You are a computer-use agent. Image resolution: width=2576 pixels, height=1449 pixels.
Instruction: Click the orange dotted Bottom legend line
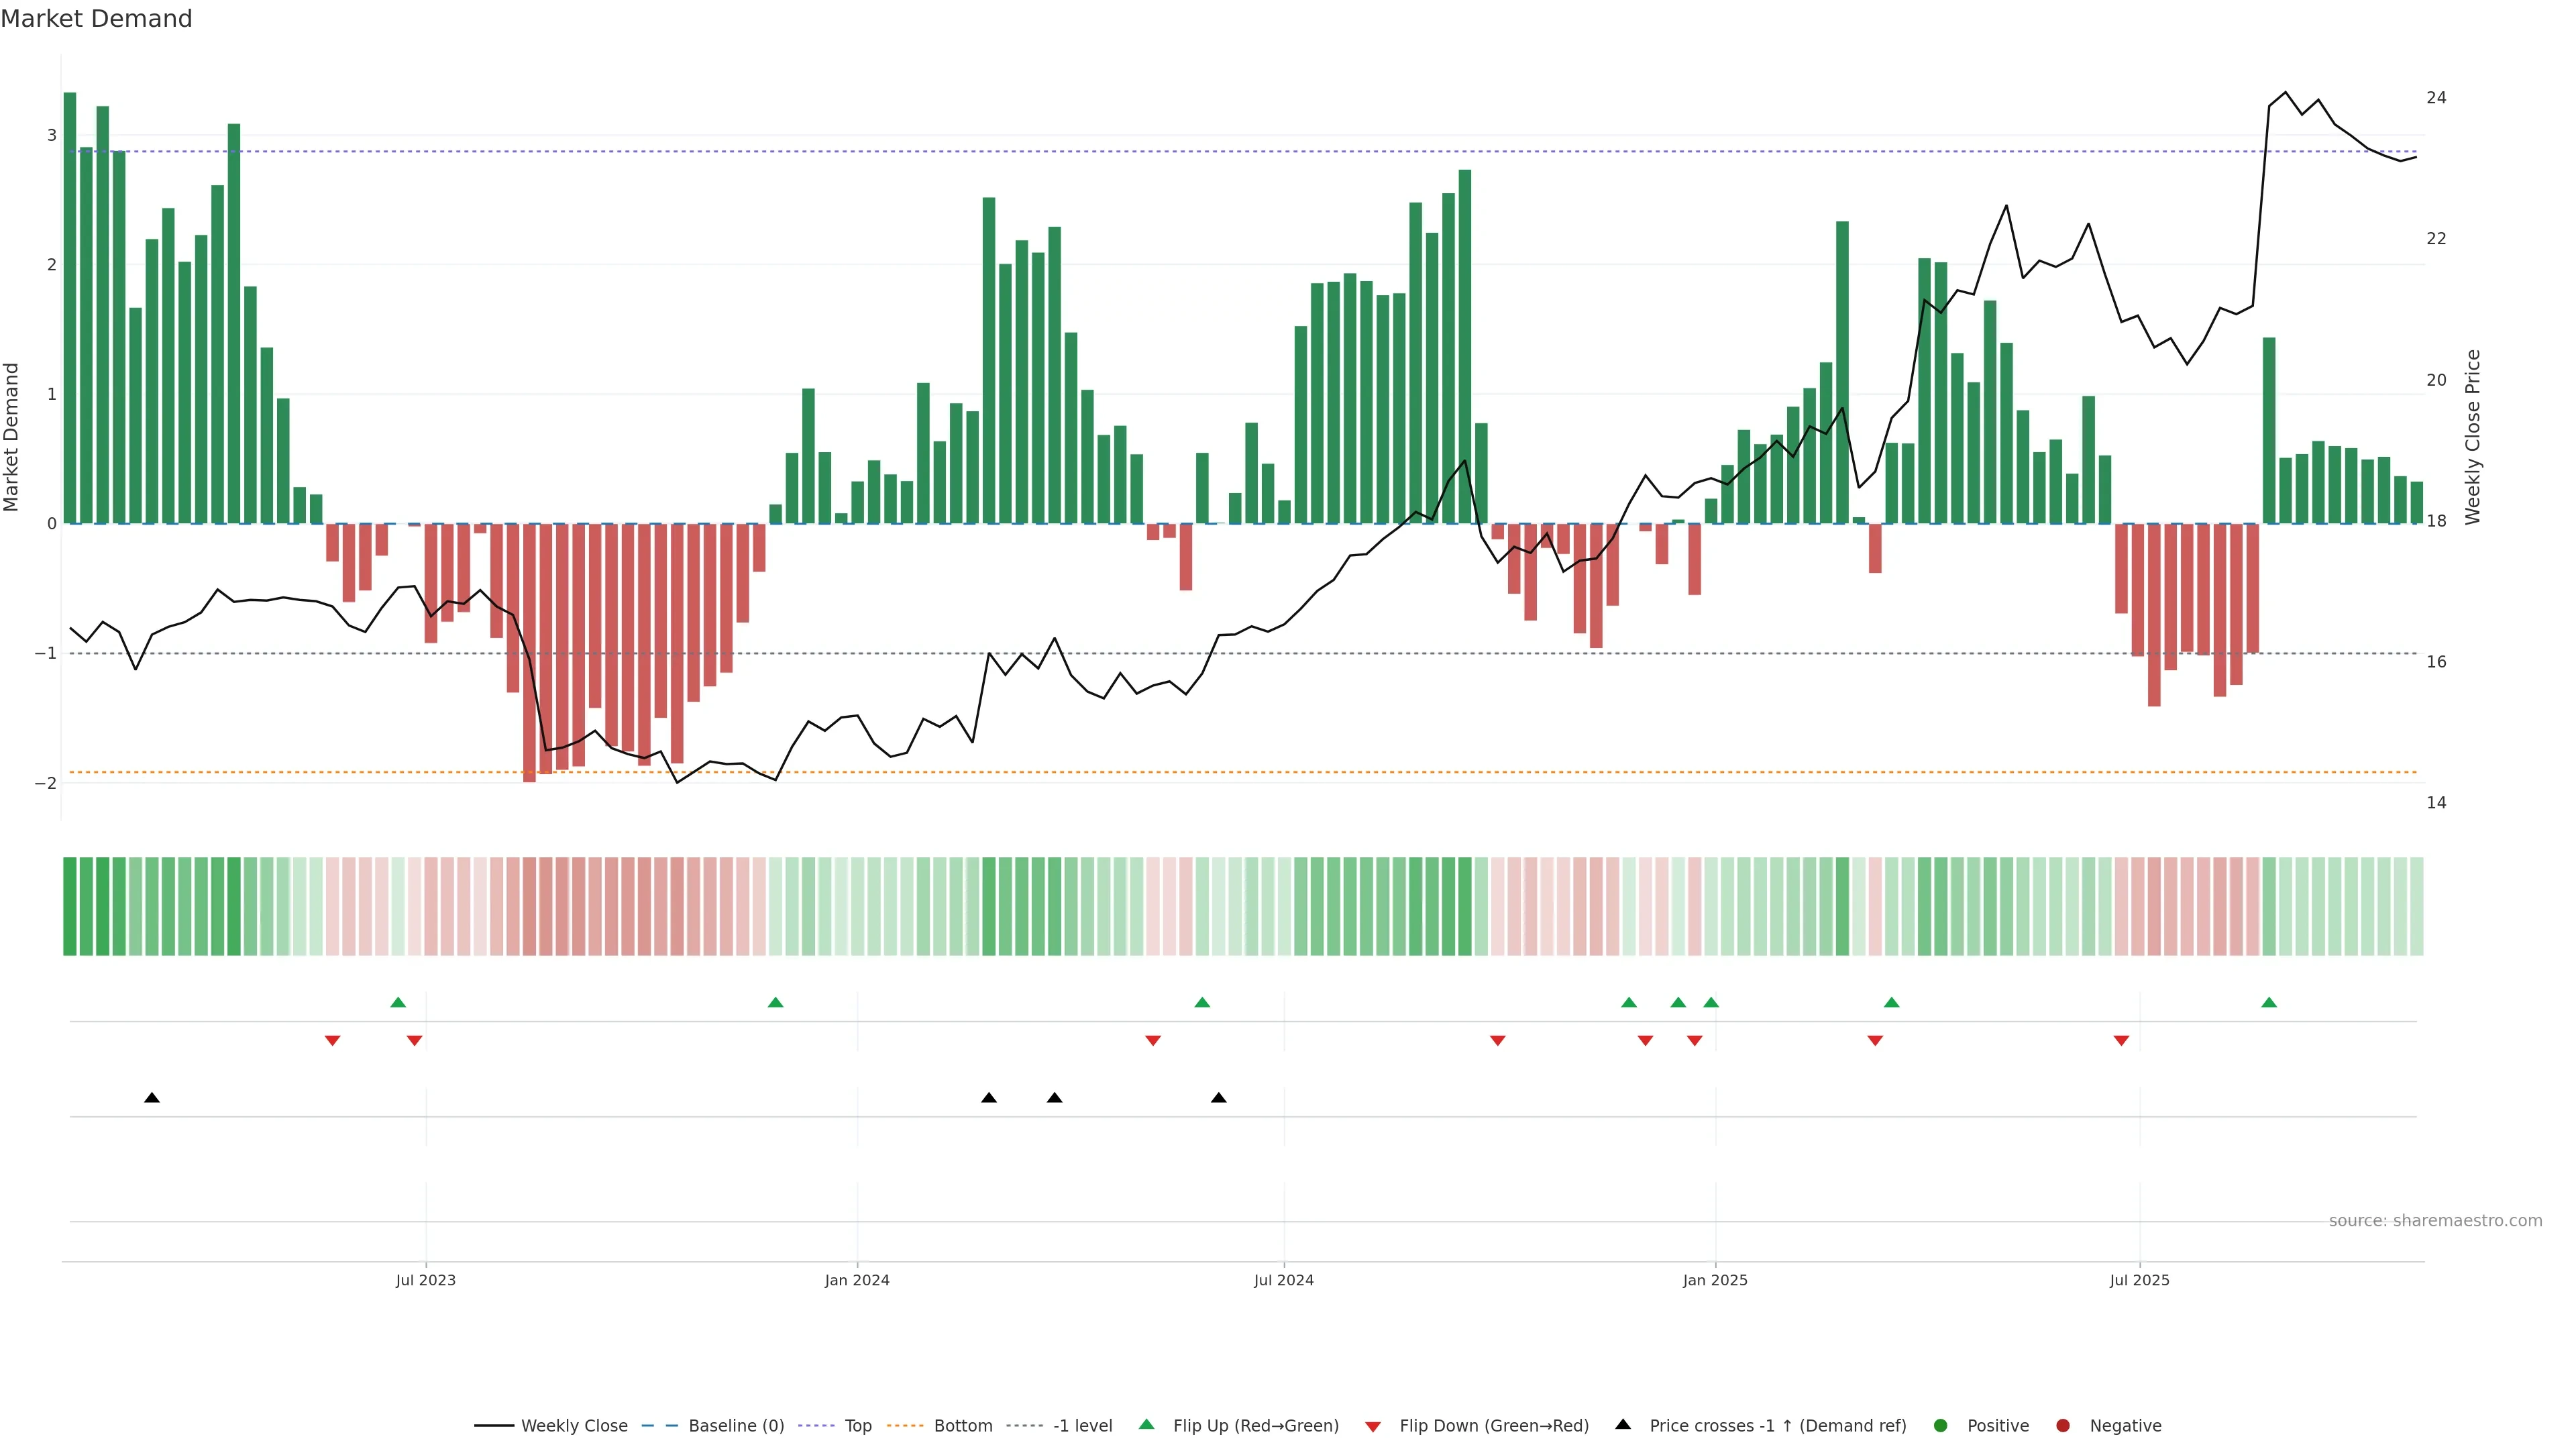click(905, 1426)
